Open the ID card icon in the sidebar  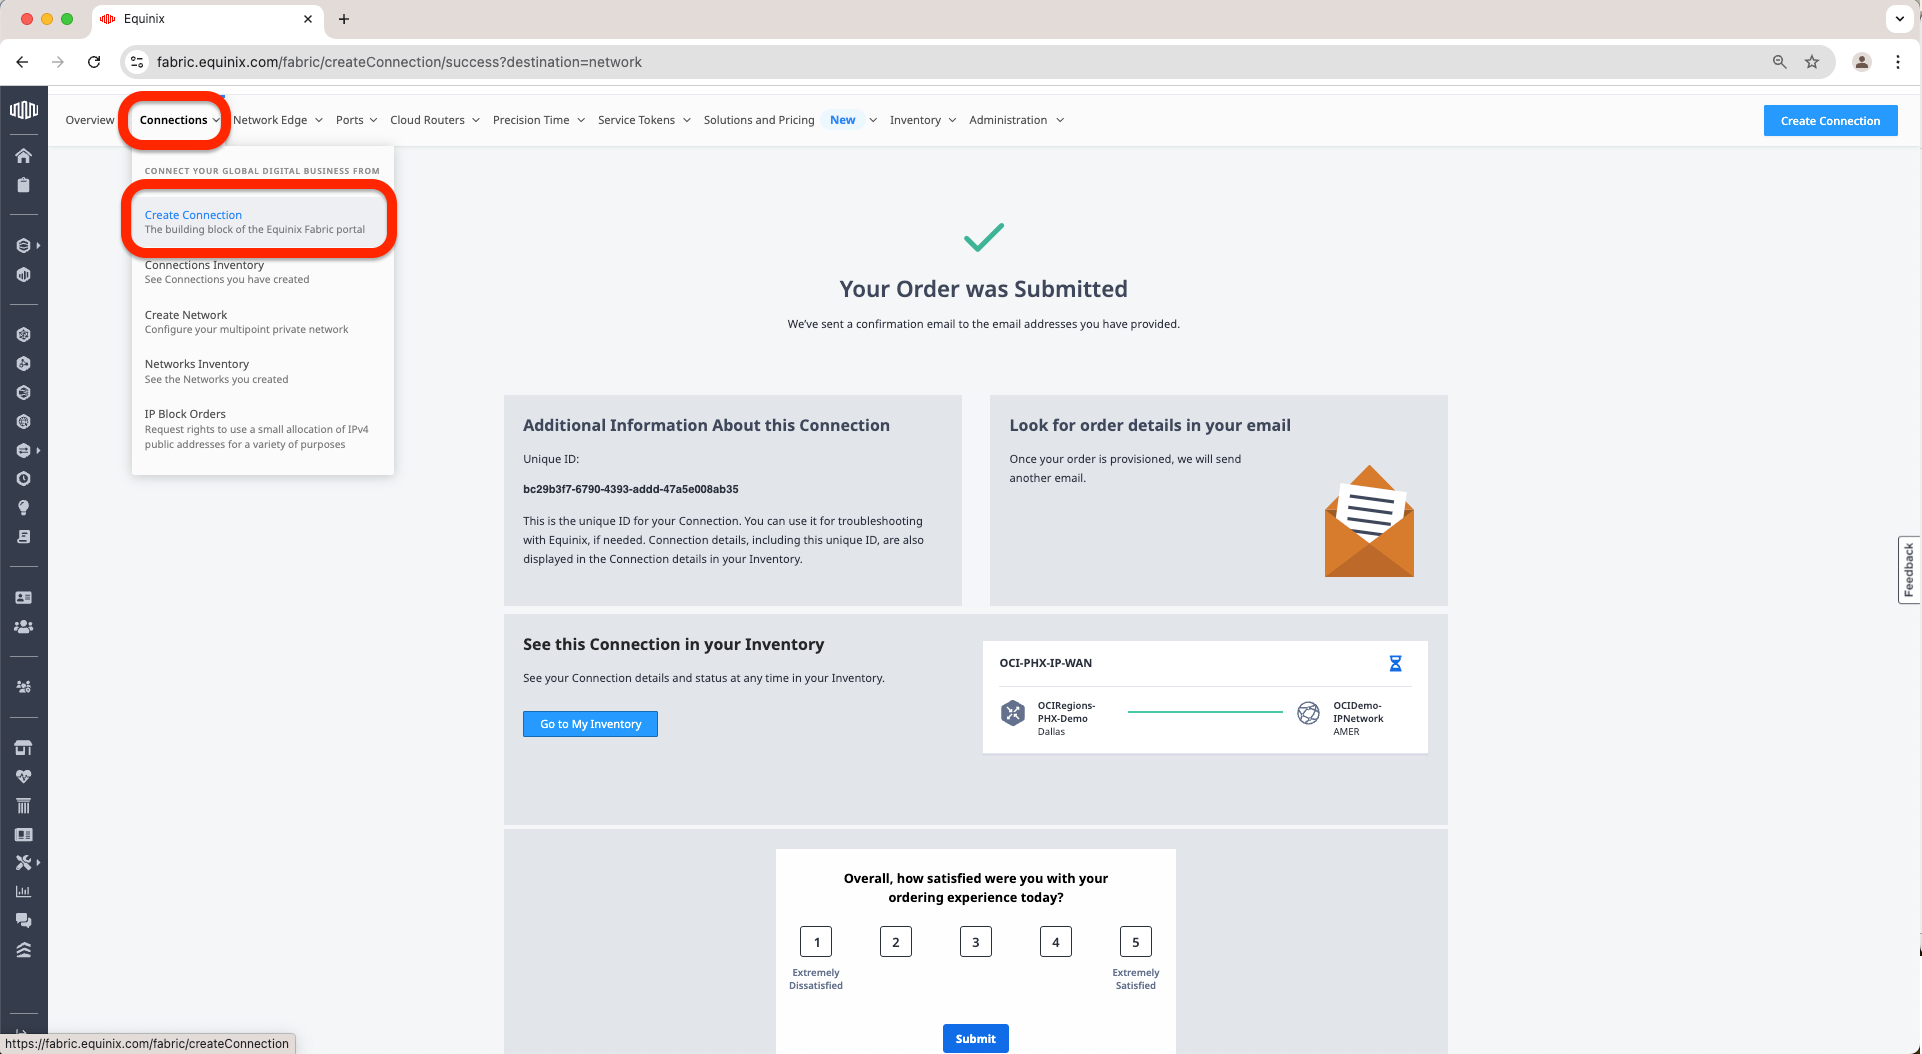(x=24, y=597)
